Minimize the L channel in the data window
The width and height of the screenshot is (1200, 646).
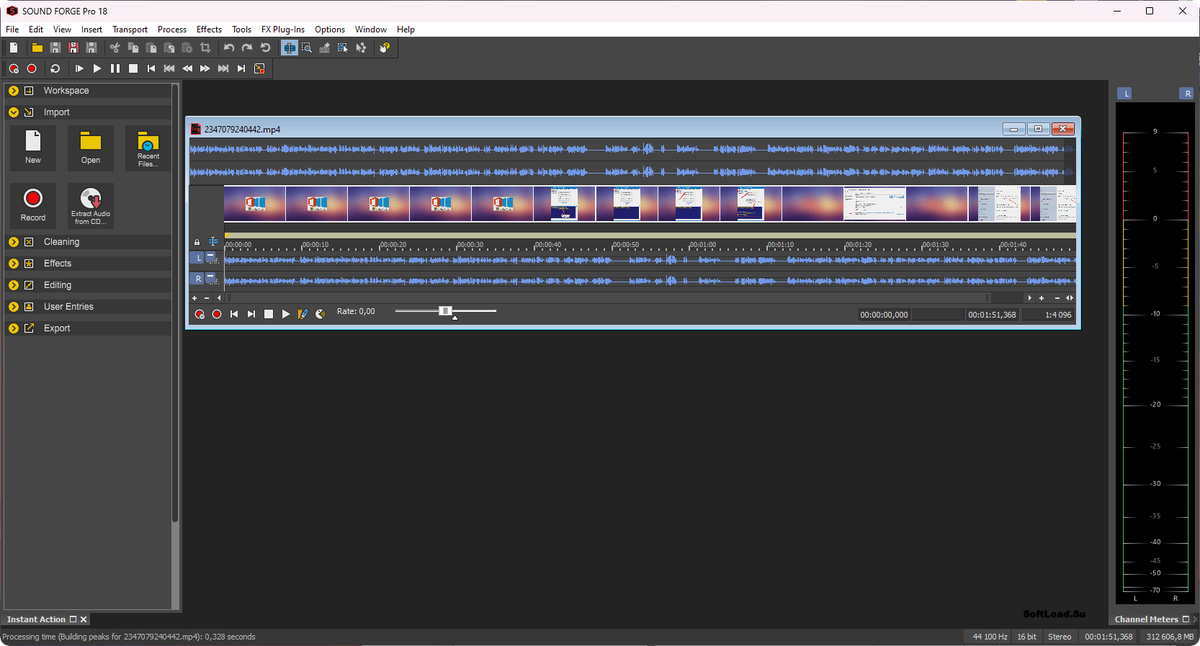[212, 258]
